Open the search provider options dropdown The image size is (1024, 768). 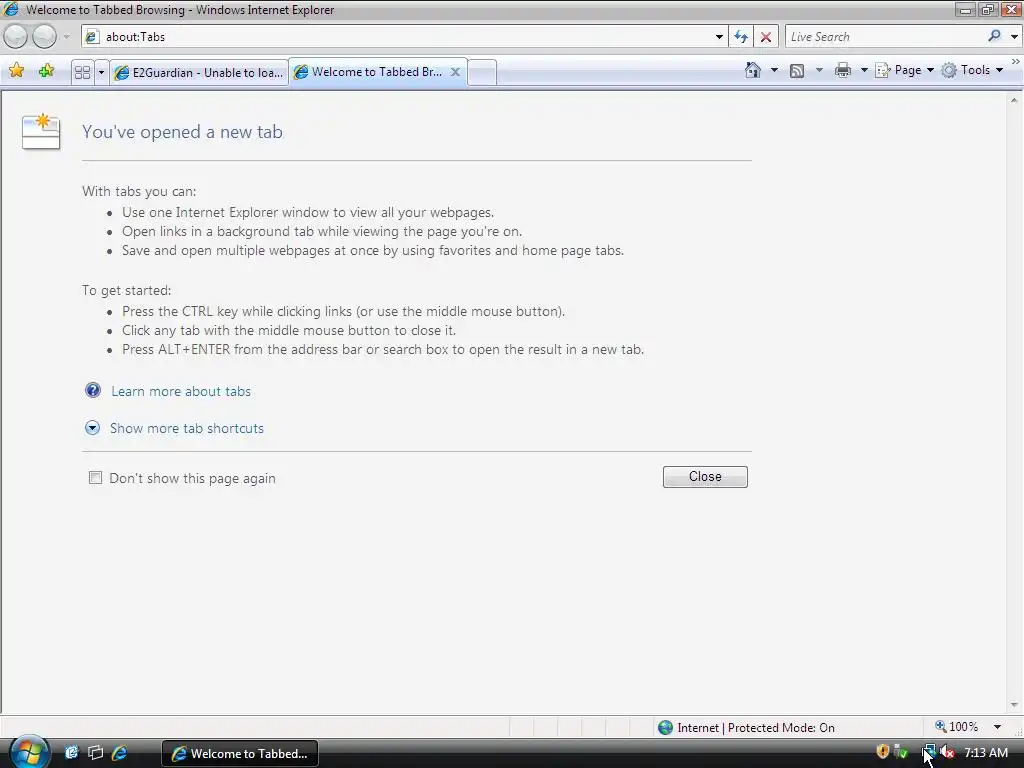[1014, 37]
